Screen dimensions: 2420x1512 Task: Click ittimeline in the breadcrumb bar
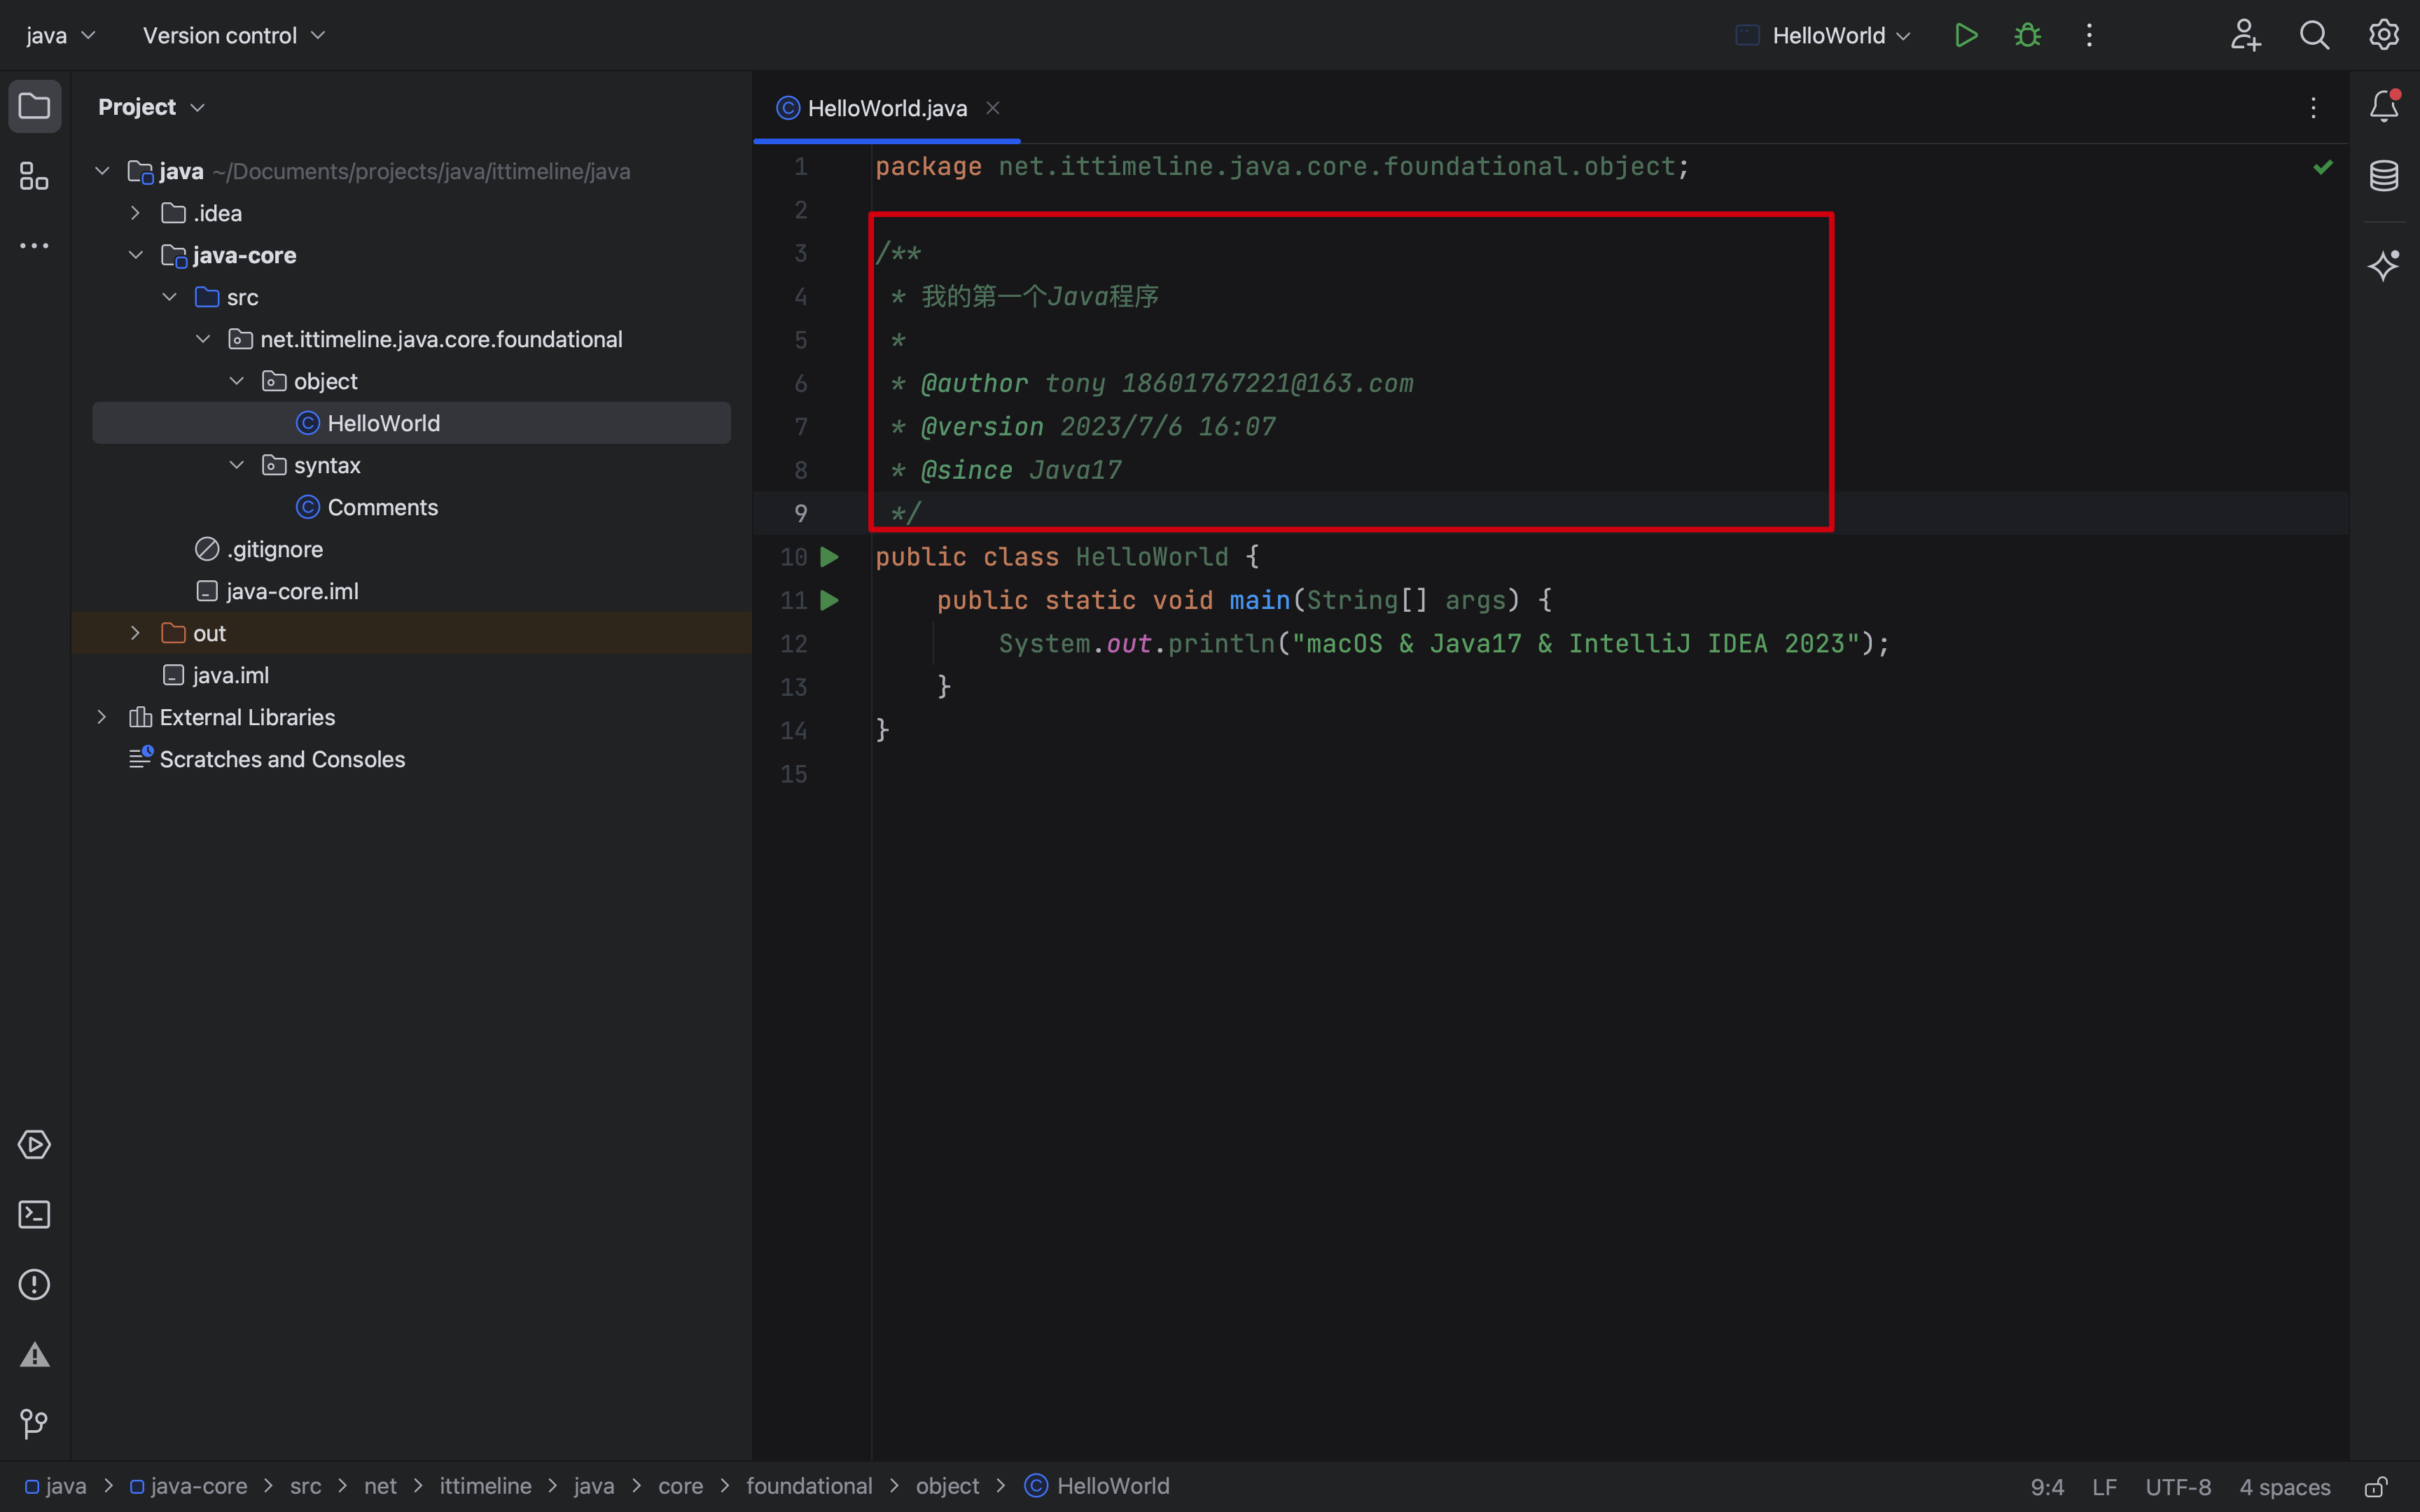click(x=485, y=1486)
